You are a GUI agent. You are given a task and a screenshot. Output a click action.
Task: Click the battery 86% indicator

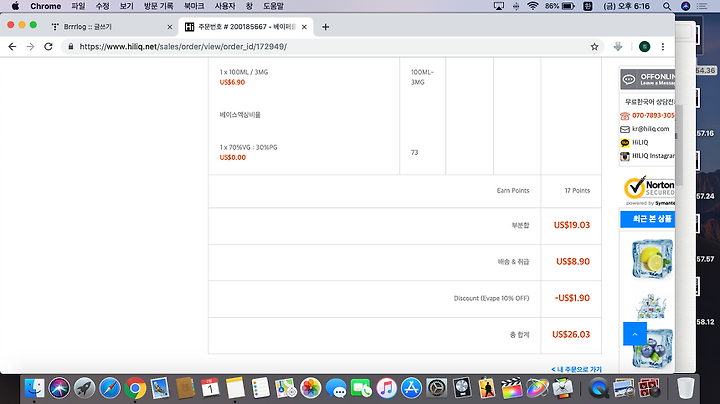click(x=560, y=6)
